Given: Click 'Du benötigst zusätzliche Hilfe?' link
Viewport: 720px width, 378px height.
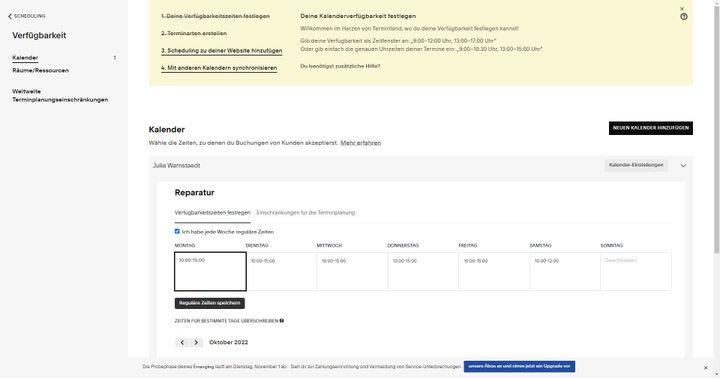Looking at the screenshot, I should pos(340,66).
